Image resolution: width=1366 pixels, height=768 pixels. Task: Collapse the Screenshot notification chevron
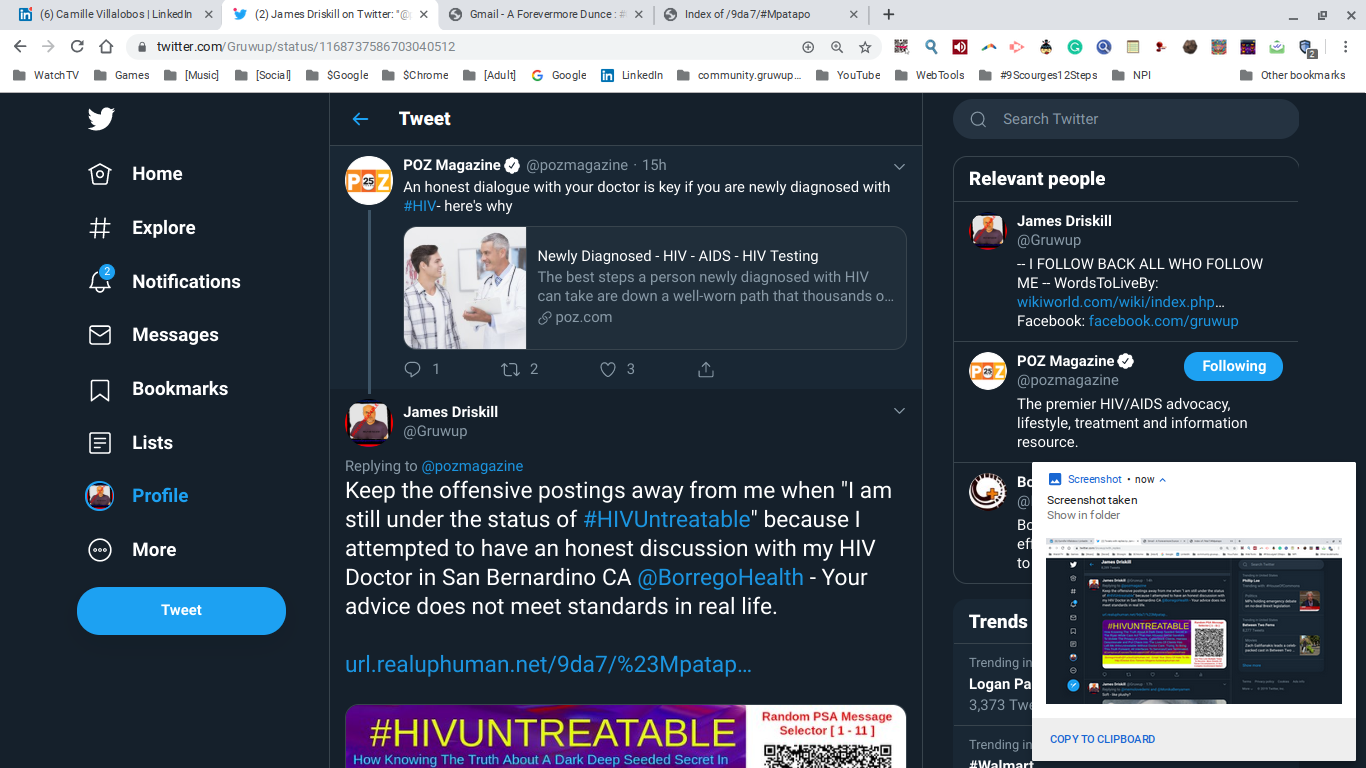pos(1162,480)
